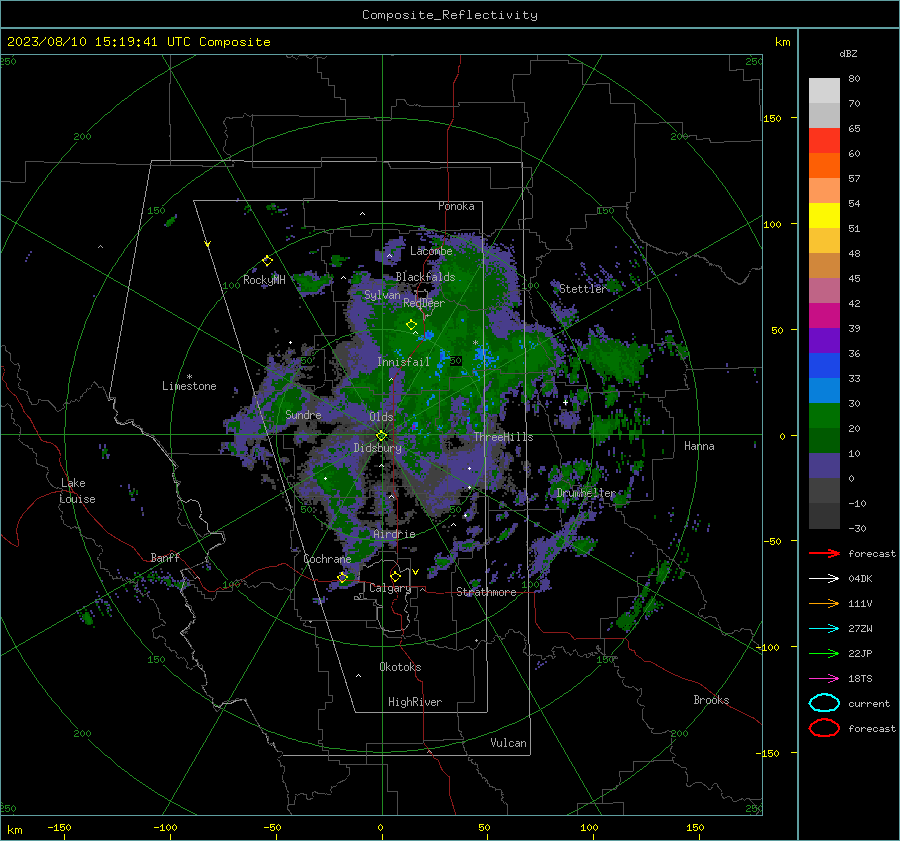900x841 pixels.
Task: Click the Airdrie city label
Action: [394, 534]
